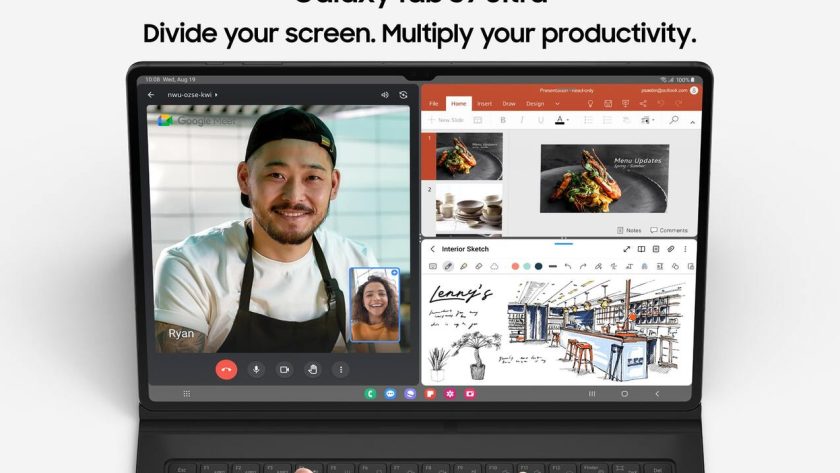Image resolution: width=840 pixels, height=473 pixels.
Task: Open Meet more options menu
Action: click(x=340, y=369)
